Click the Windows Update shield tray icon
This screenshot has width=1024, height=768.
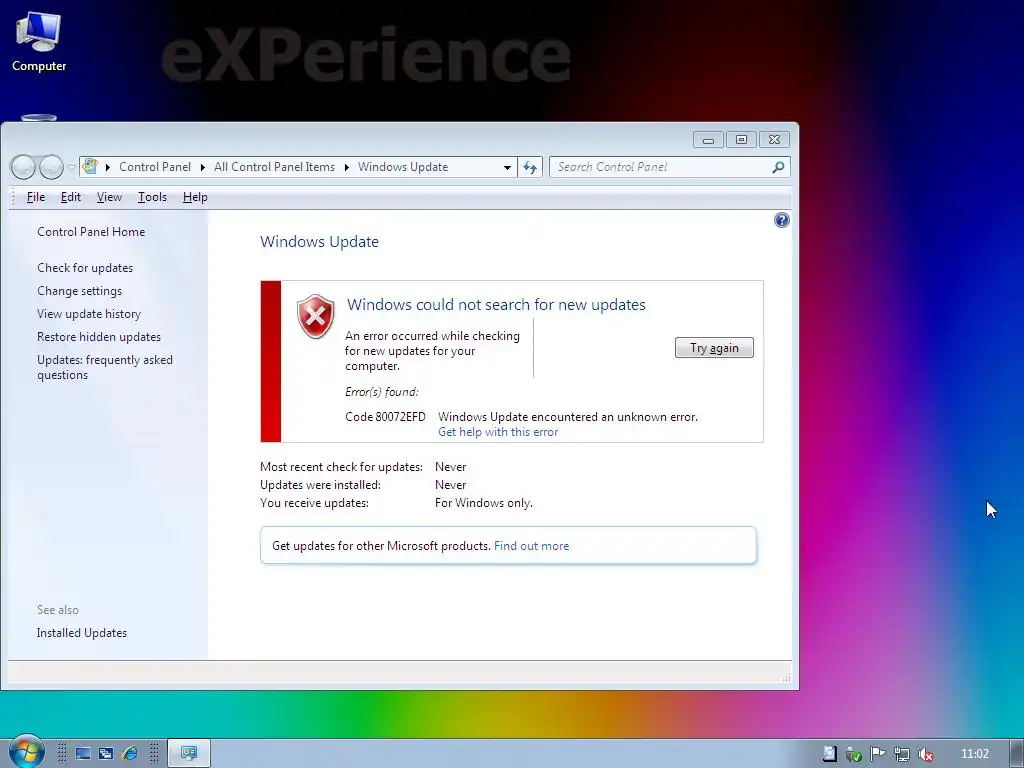(x=854, y=754)
